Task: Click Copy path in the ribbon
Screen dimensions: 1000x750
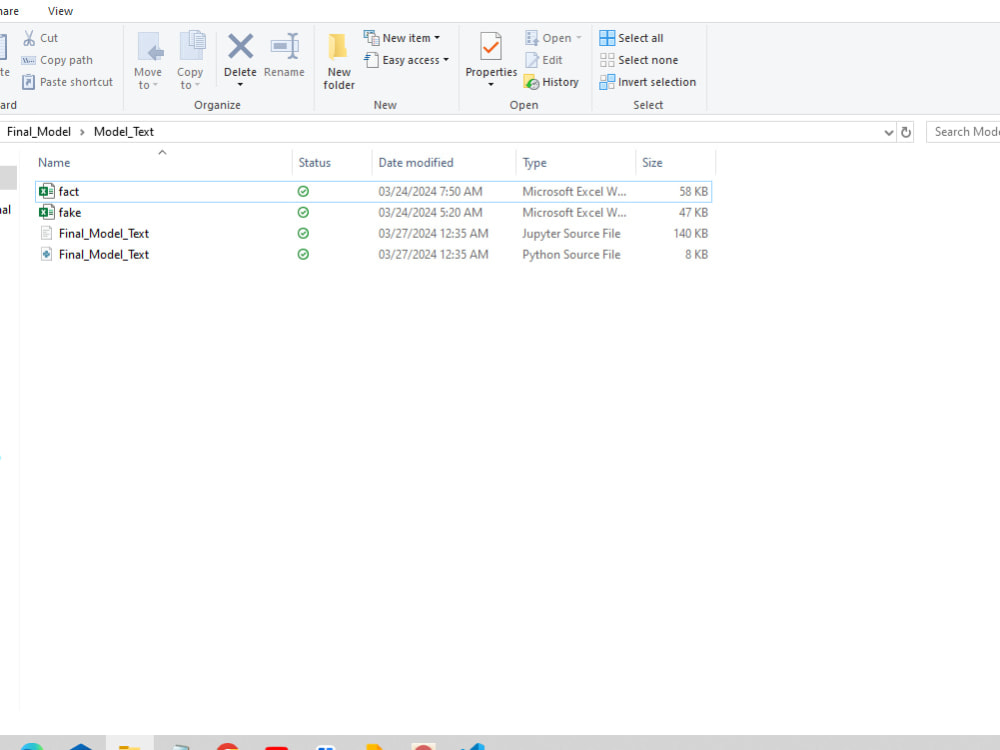Action: coord(57,60)
